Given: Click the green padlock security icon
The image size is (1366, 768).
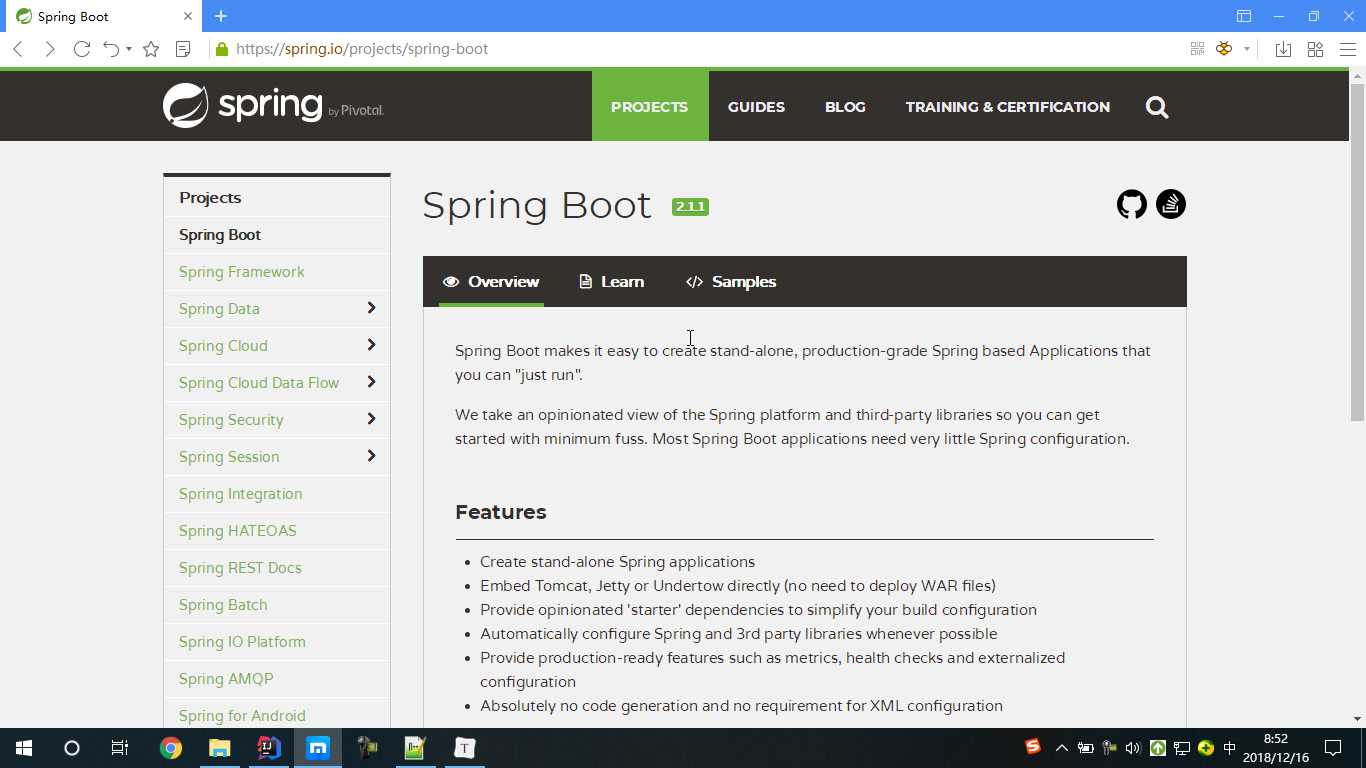Looking at the screenshot, I should (221, 49).
